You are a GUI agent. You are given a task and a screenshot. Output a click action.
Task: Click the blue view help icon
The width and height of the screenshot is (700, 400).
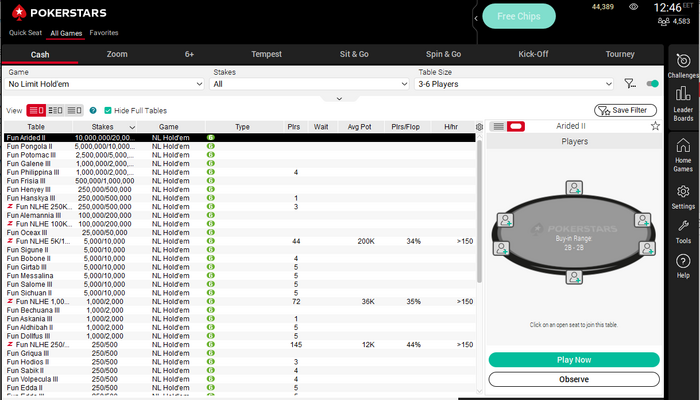93,110
